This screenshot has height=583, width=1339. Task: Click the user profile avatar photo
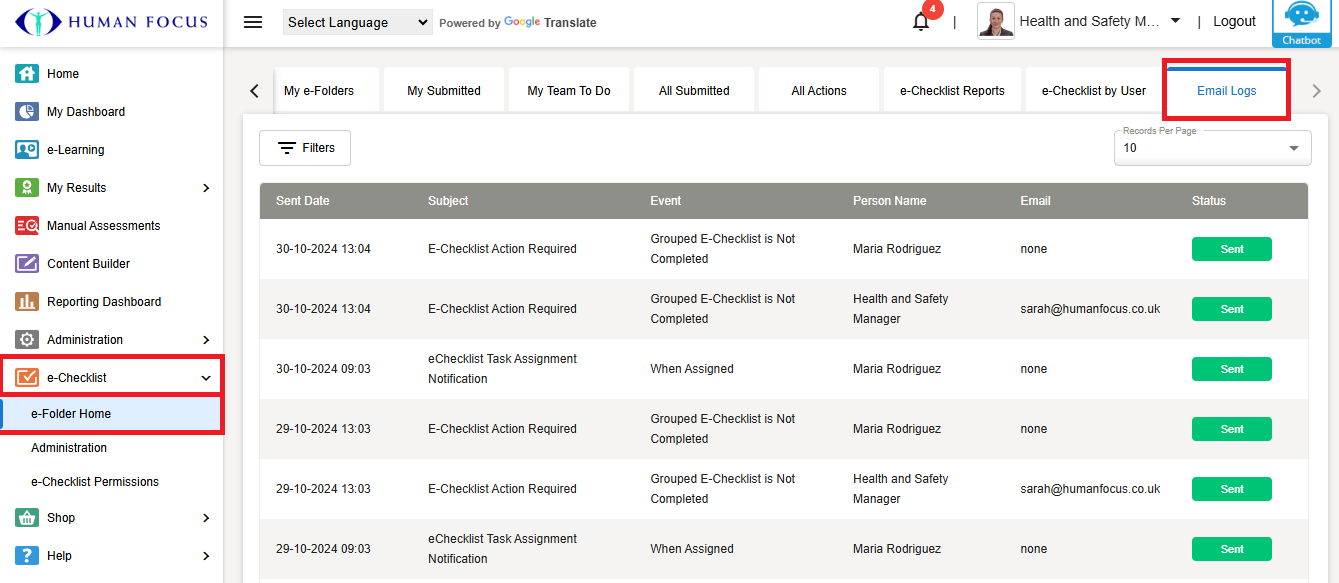pyautogui.click(x=996, y=22)
